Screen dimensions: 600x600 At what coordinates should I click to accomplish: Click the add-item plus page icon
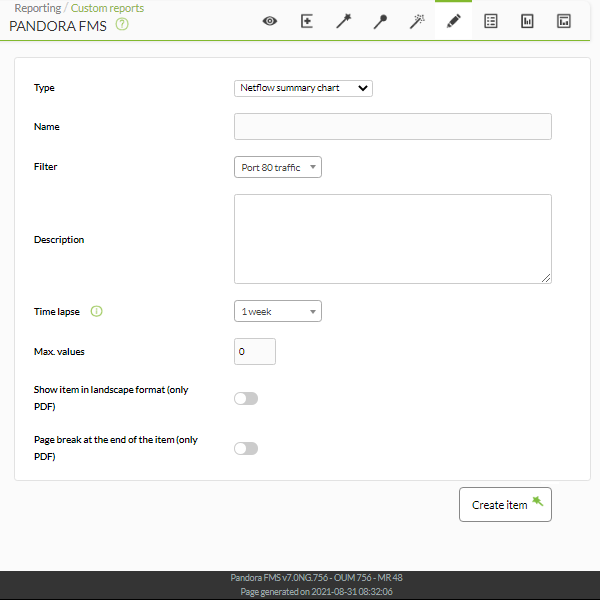pyautogui.click(x=307, y=21)
